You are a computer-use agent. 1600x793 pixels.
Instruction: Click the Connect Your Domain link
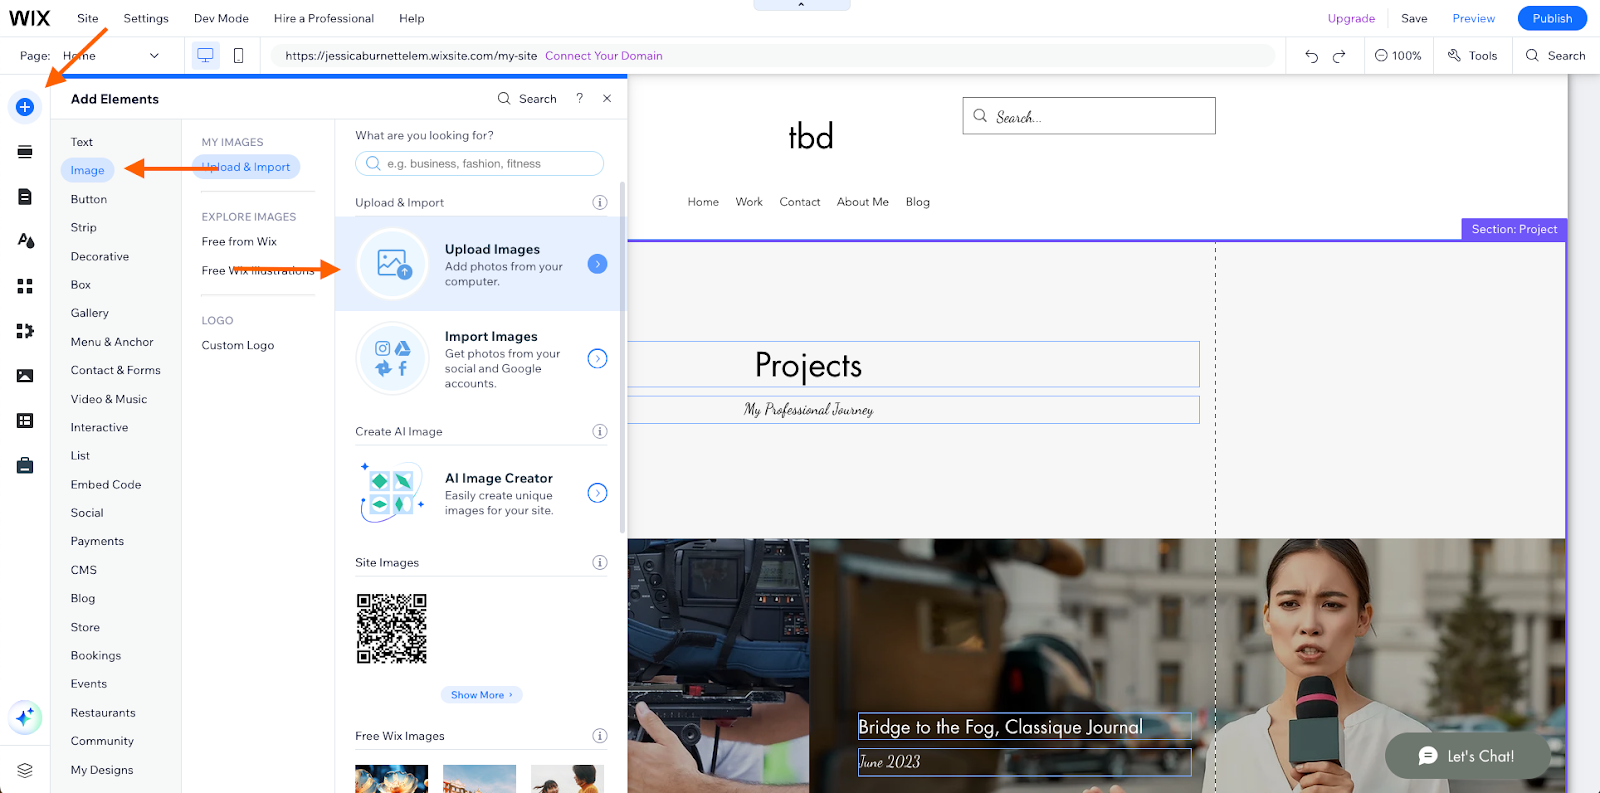(x=603, y=56)
